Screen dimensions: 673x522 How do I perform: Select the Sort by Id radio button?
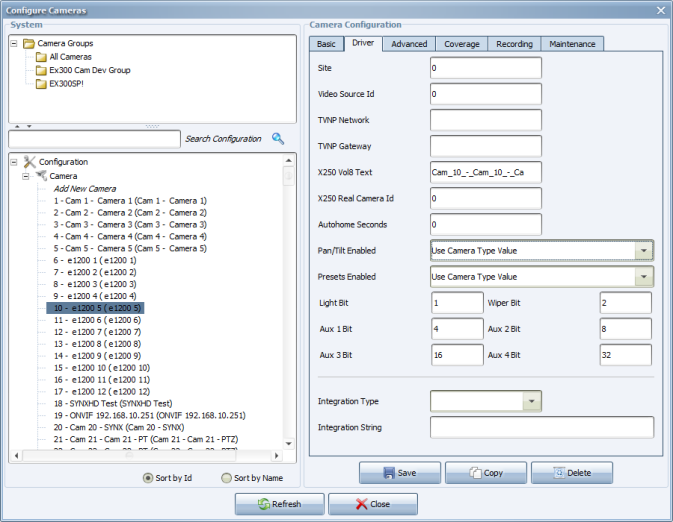click(149, 478)
